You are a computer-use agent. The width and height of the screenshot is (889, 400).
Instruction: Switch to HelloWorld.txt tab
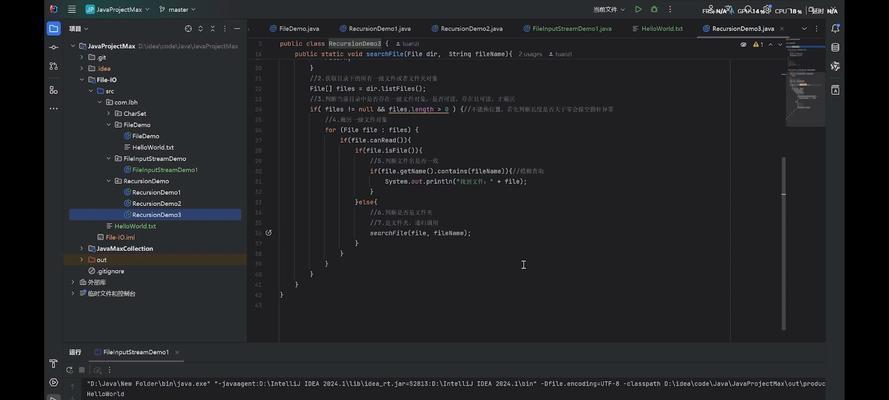[658, 28]
